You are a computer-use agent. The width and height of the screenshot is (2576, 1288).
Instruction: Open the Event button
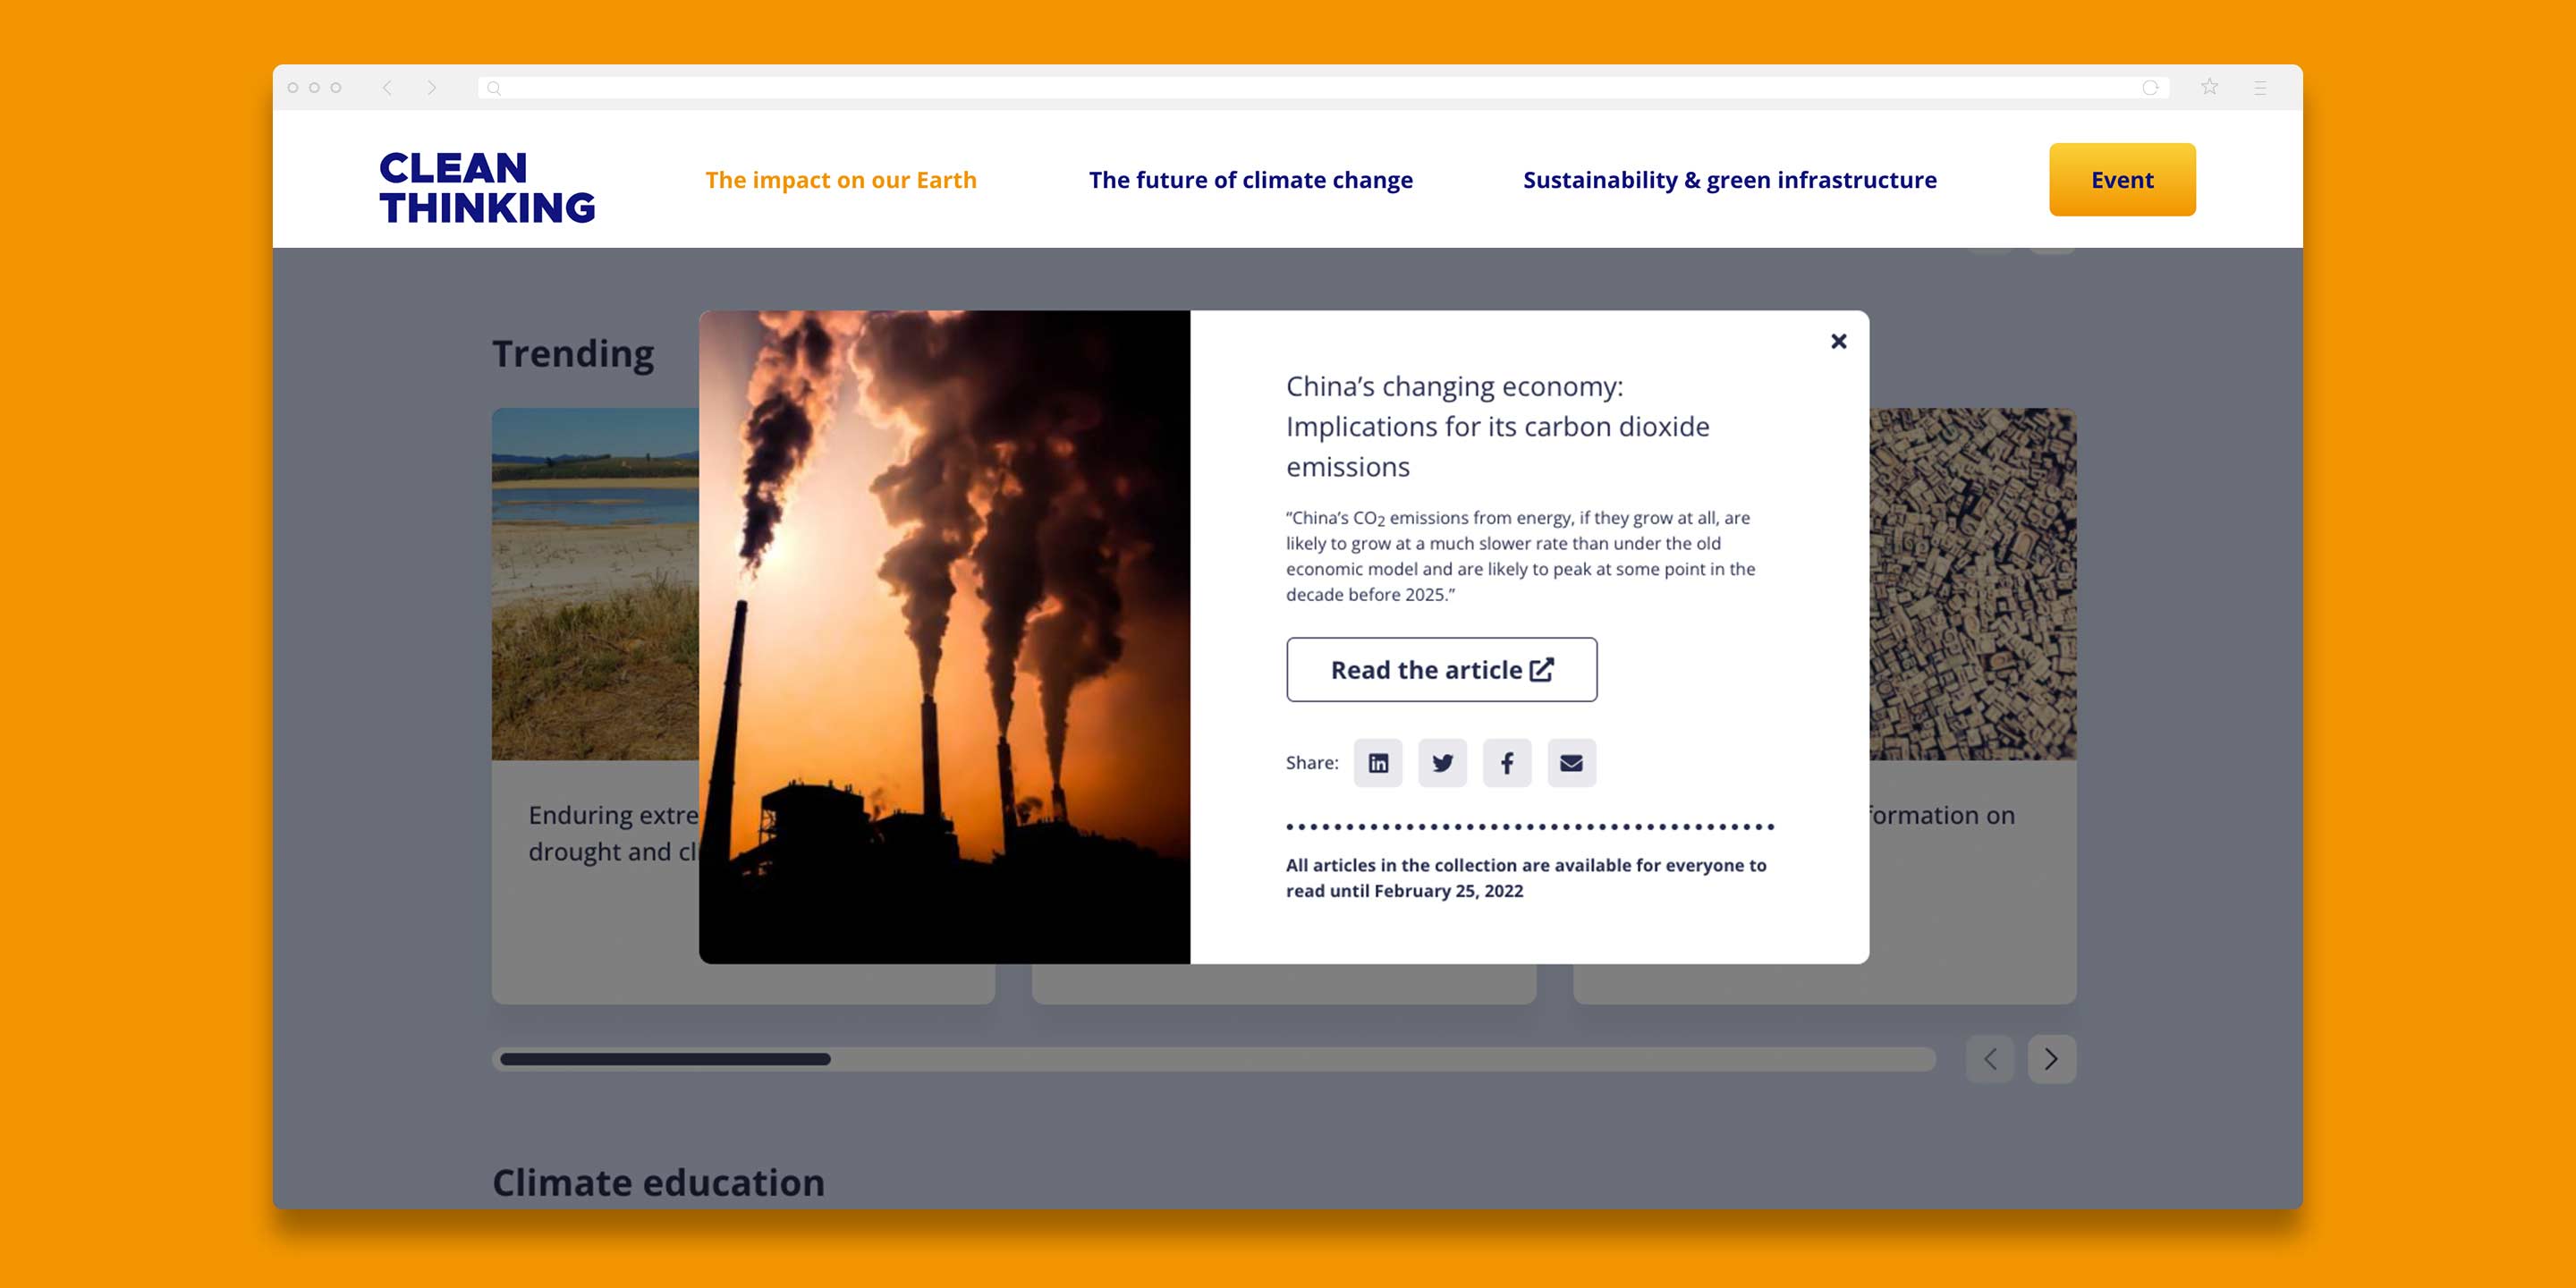(x=2121, y=180)
